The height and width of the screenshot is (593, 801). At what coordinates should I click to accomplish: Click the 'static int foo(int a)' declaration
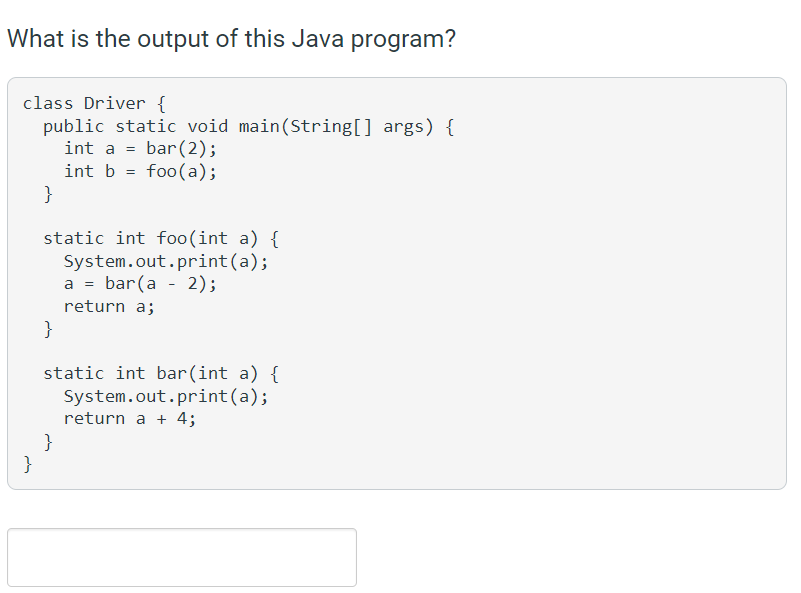click(161, 239)
